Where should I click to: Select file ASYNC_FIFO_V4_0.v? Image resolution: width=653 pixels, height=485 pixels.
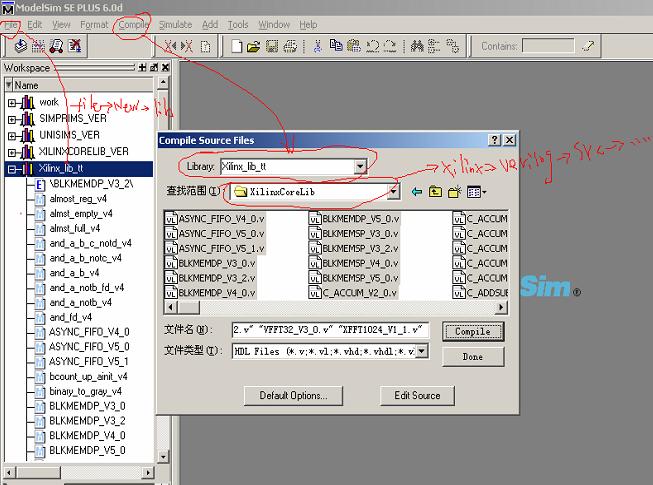point(215,219)
